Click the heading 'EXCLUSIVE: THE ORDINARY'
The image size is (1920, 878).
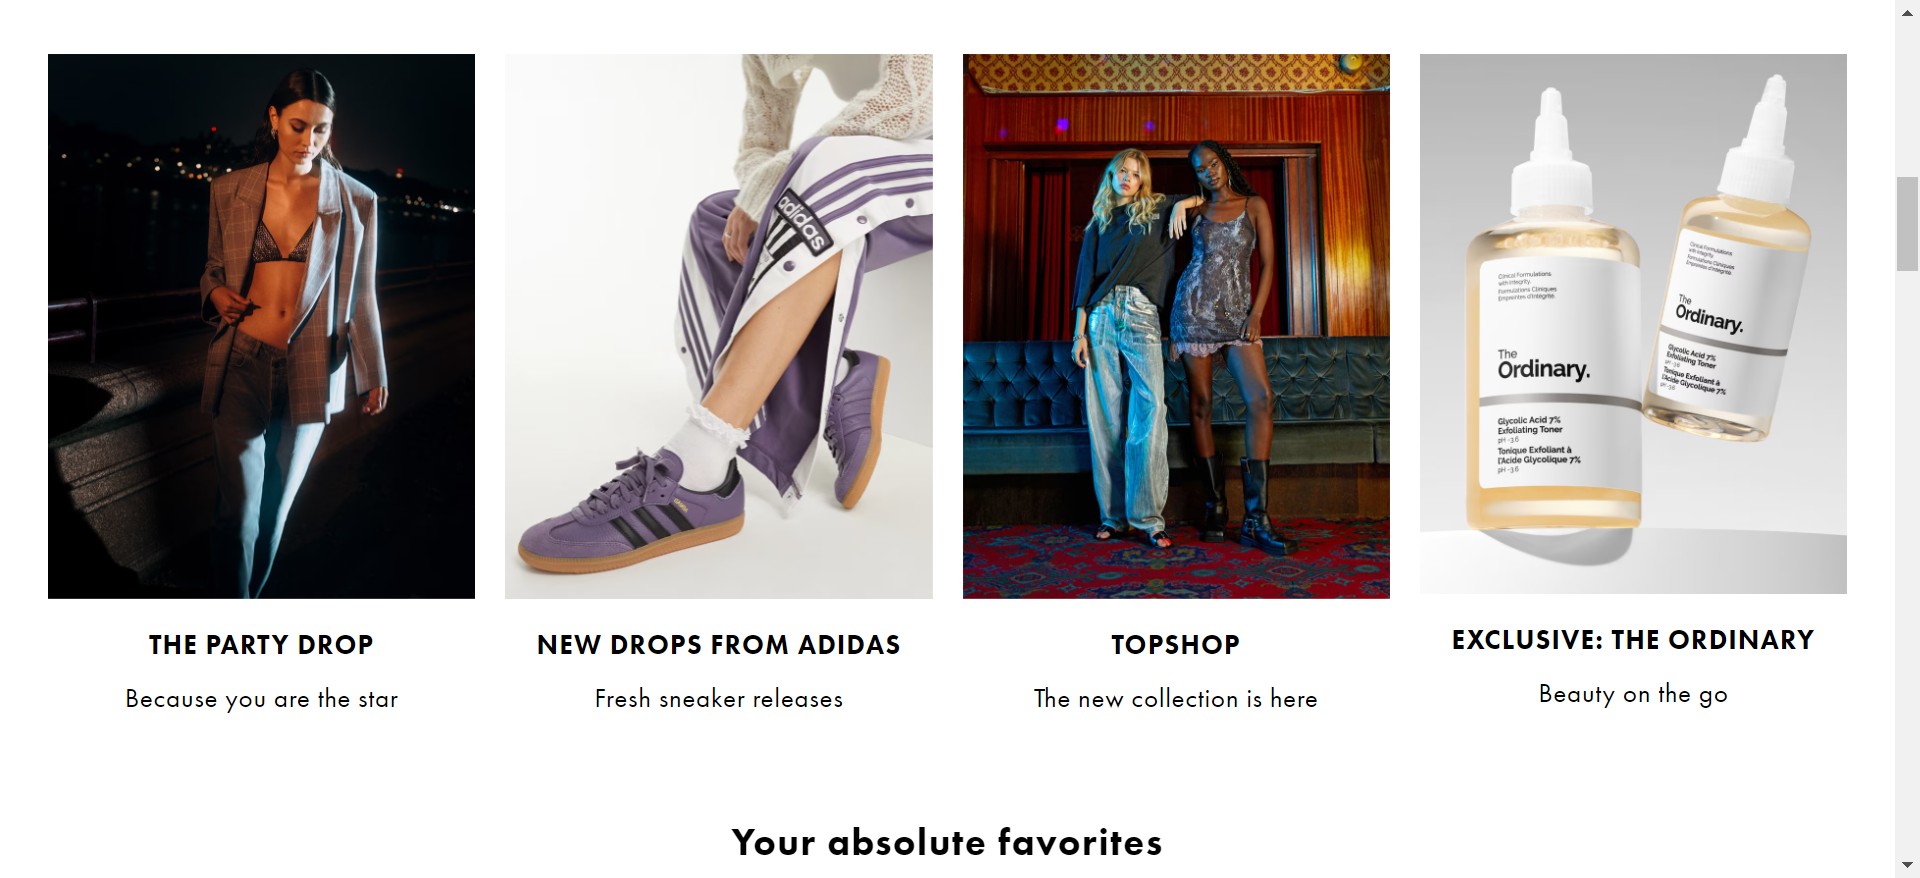(x=1633, y=640)
